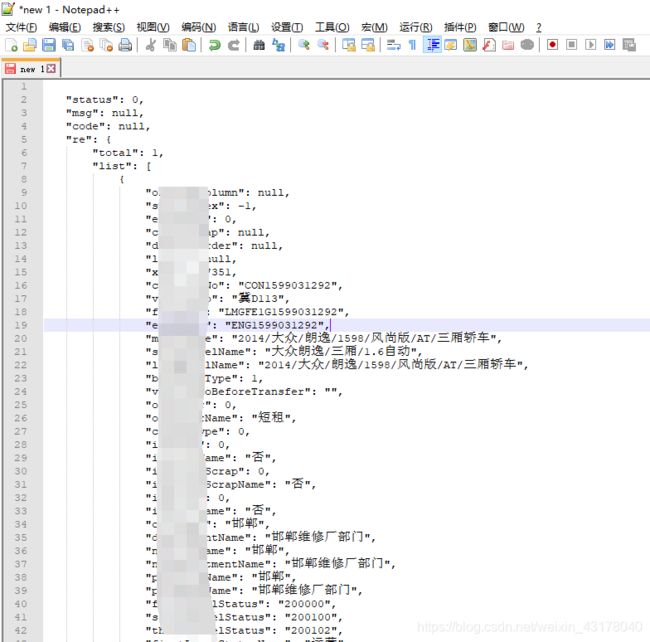Viewport: 650px width, 642px height.
Task: Open the 运行(R) menu
Action: [416, 27]
